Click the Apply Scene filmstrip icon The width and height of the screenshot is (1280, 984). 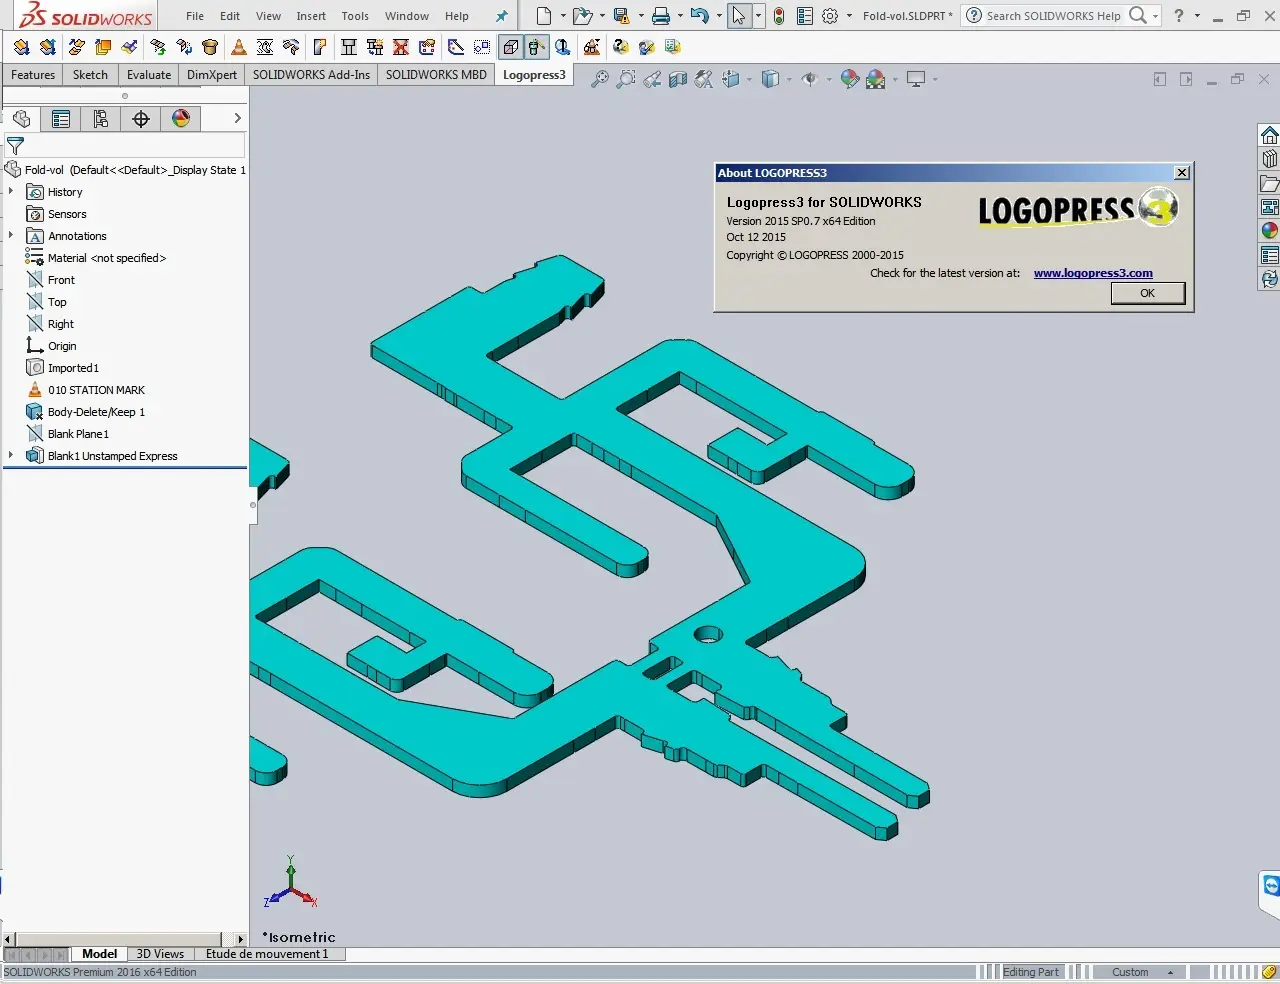point(876,79)
